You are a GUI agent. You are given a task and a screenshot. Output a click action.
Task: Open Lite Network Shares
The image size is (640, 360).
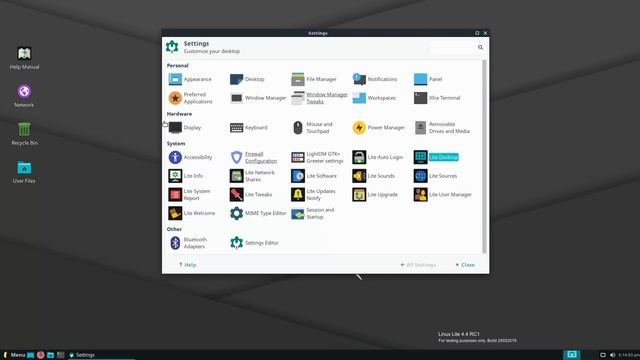point(252,176)
